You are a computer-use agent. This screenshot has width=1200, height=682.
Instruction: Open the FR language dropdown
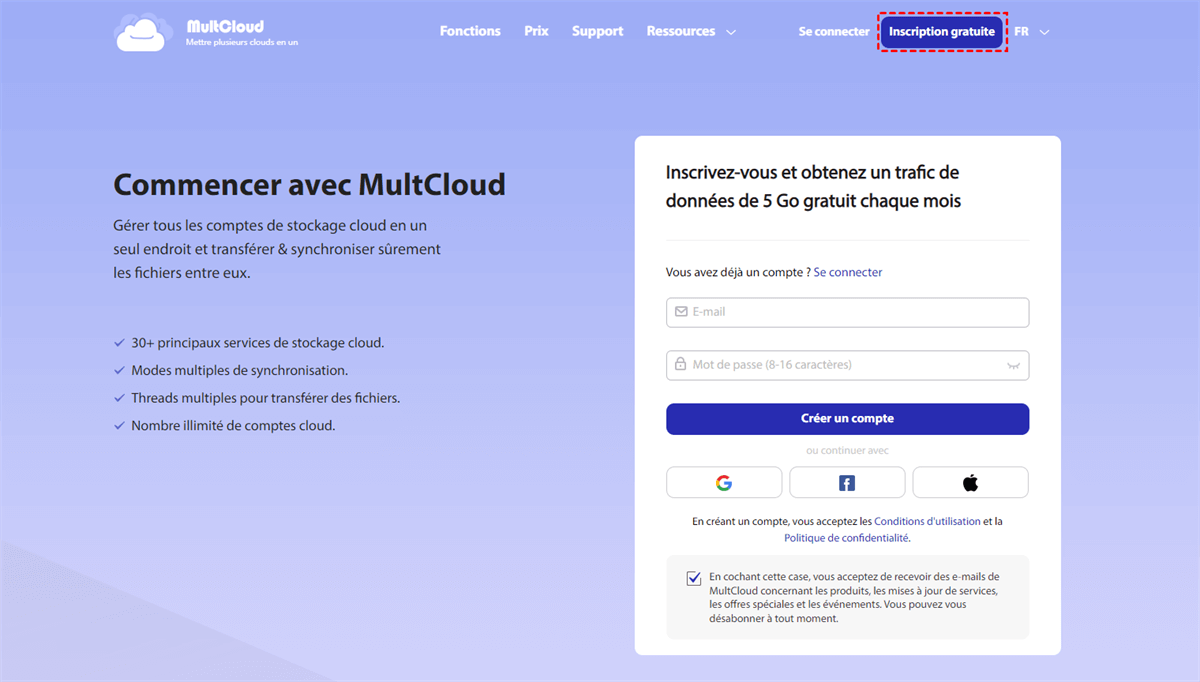tap(1032, 32)
